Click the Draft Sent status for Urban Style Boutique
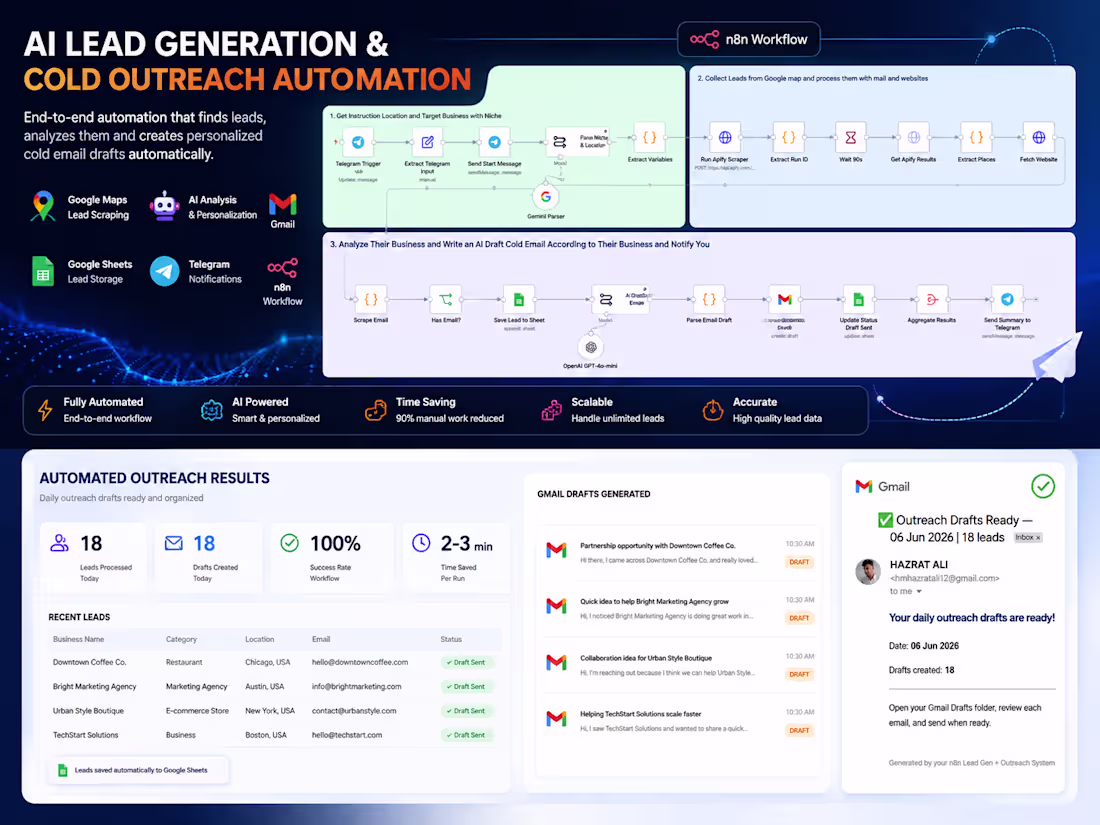 pos(467,711)
